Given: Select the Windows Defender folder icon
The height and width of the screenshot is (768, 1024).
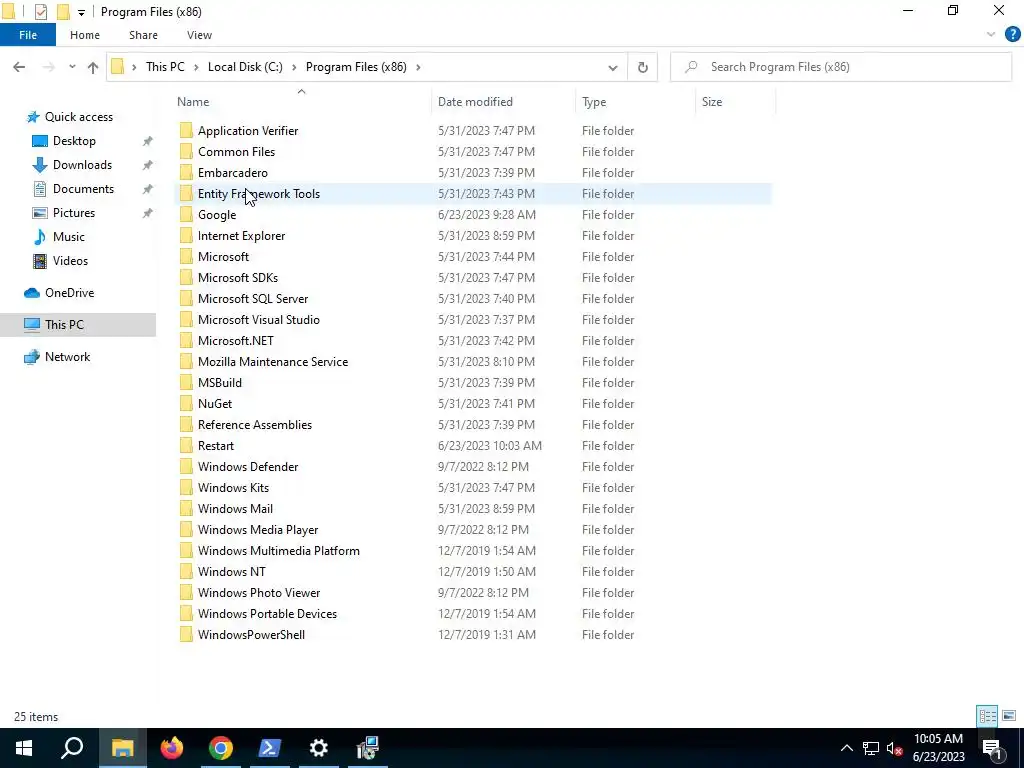Looking at the screenshot, I should (186, 467).
